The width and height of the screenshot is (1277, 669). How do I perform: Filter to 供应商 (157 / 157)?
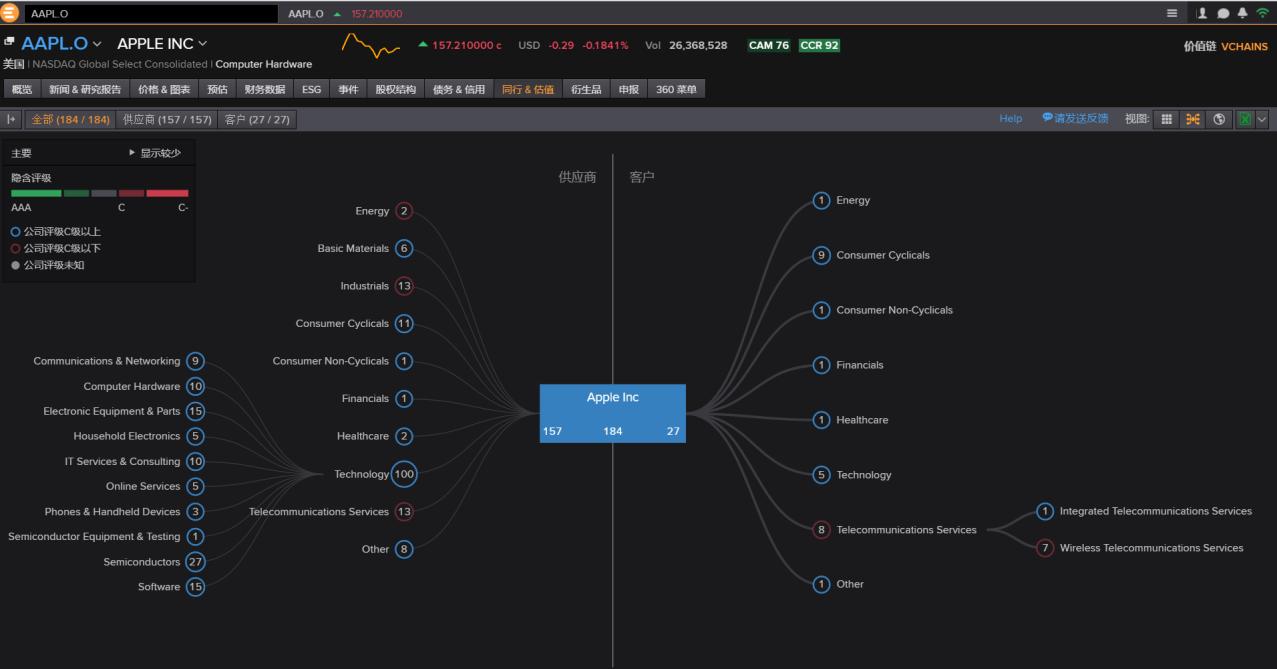[167, 119]
